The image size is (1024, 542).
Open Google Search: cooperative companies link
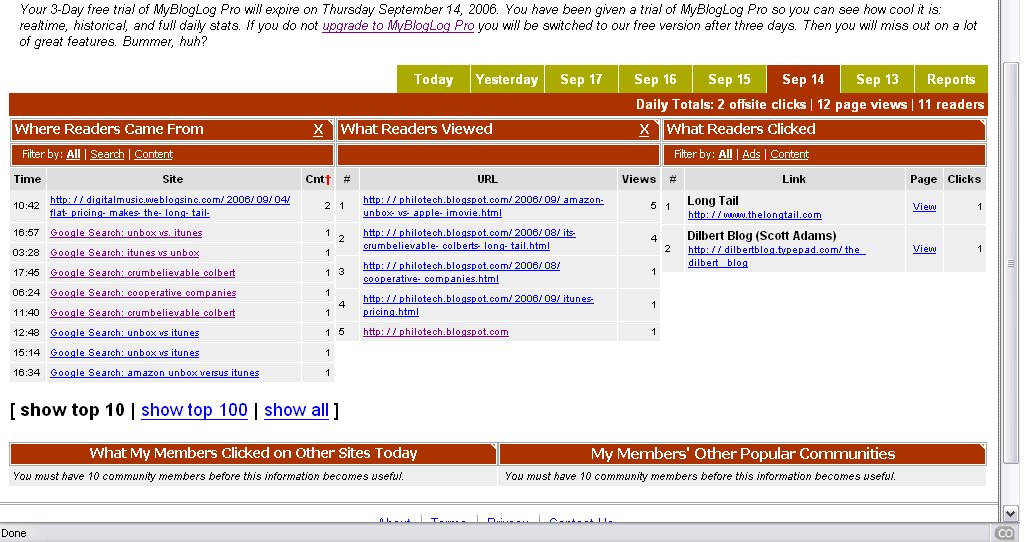pos(143,293)
